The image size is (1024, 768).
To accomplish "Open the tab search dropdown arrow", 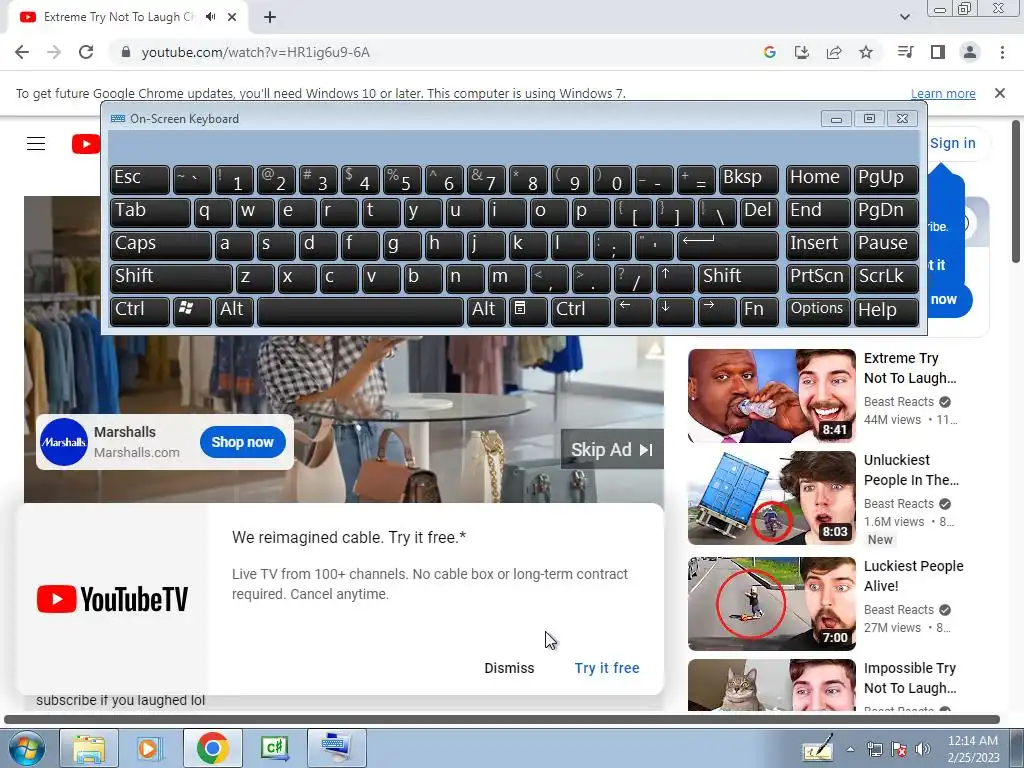I will (904, 17).
